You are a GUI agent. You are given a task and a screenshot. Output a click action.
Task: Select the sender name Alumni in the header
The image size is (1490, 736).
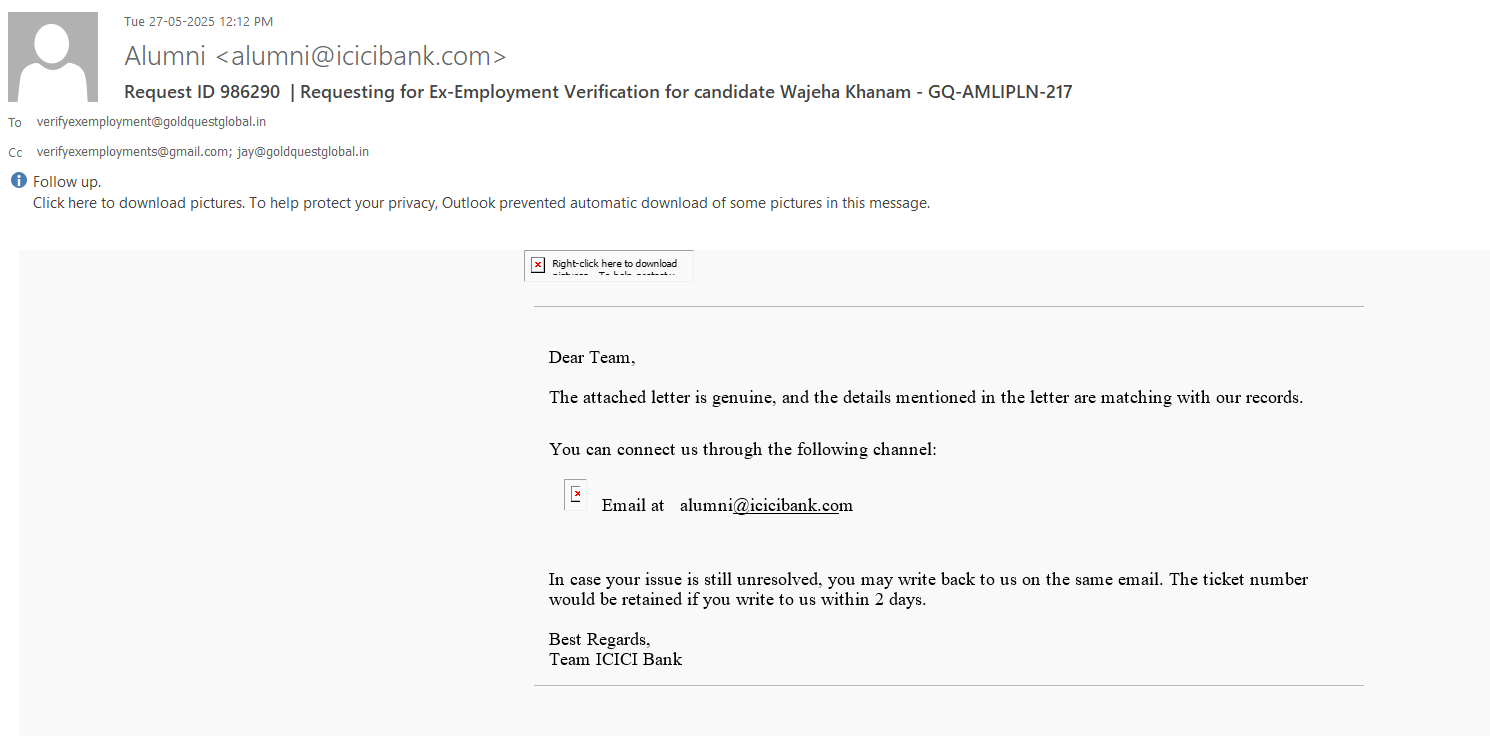pyautogui.click(x=165, y=56)
